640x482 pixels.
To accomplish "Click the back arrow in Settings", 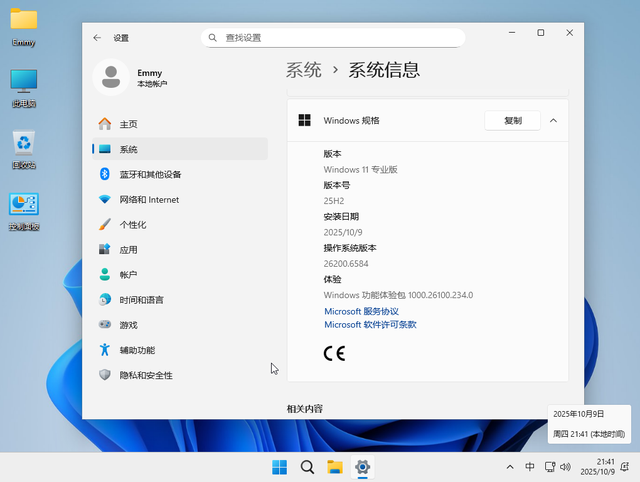I will (97, 38).
